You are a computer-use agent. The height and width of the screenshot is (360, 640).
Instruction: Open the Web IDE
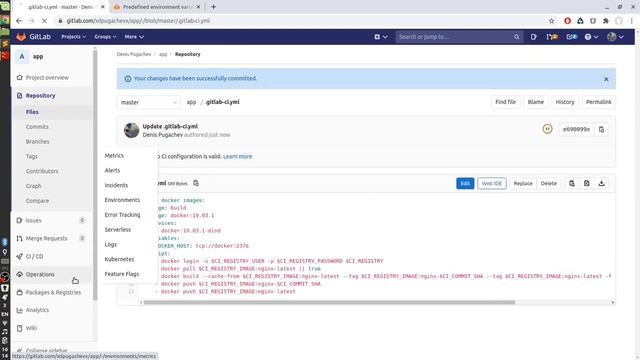[x=491, y=183]
